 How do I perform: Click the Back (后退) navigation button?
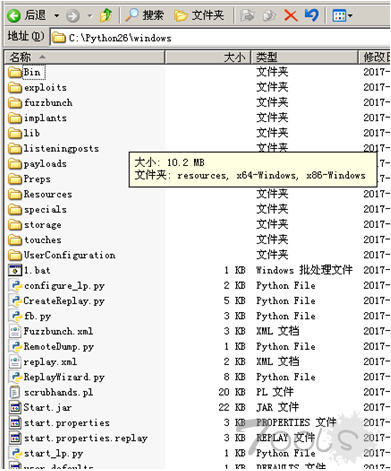[27, 15]
